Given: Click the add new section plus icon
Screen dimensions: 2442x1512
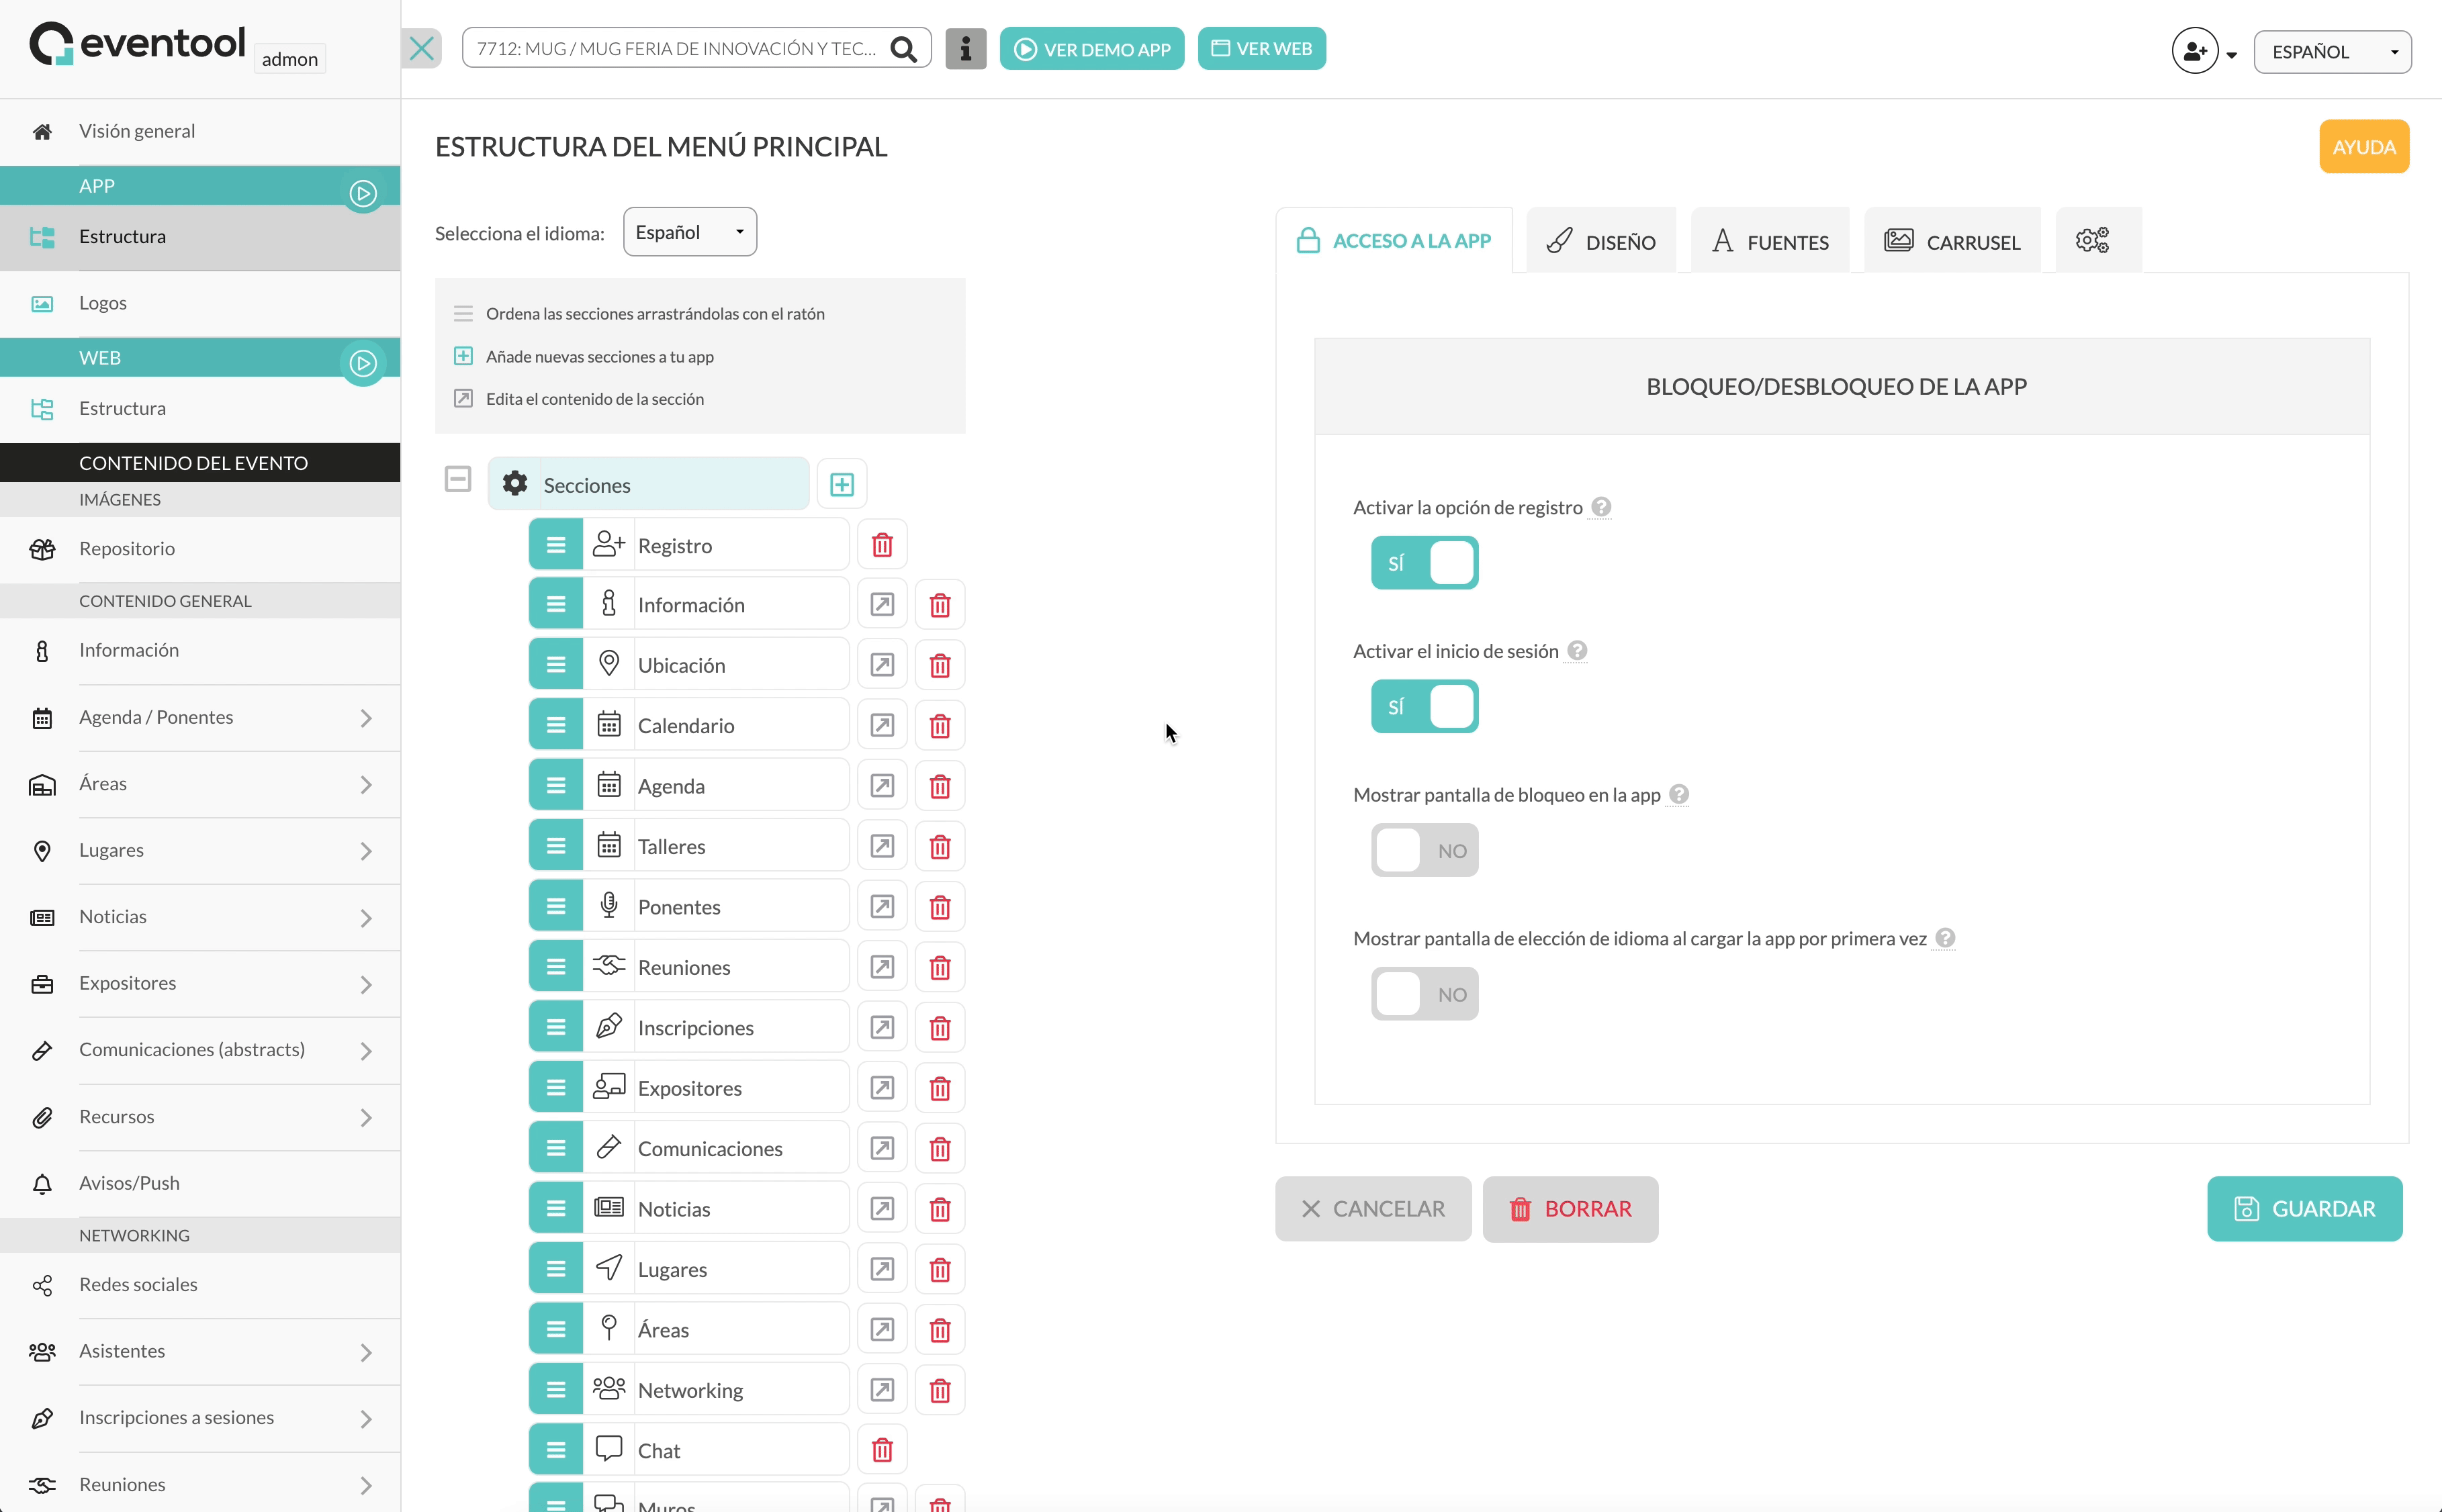Looking at the screenshot, I should 841,485.
